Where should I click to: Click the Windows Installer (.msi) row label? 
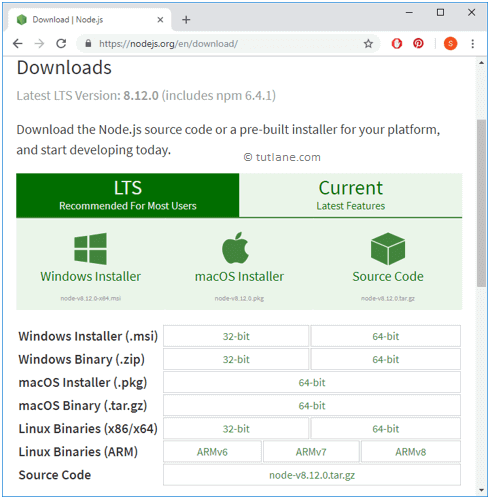pyautogui.click(x=88, y=336)
